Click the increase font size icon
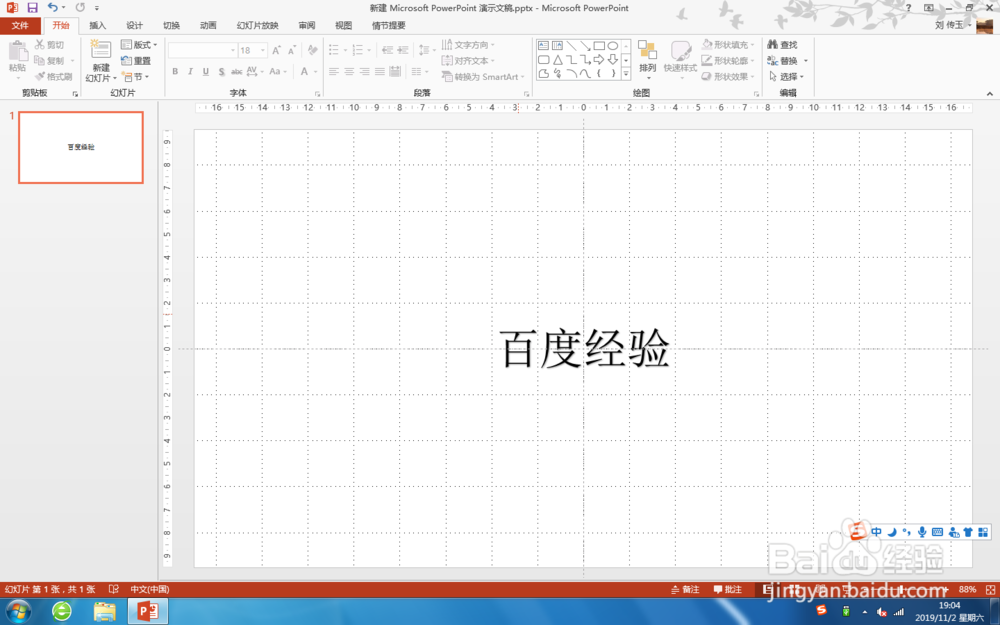Screen dimensions: 1000x625 coord(276,50)
